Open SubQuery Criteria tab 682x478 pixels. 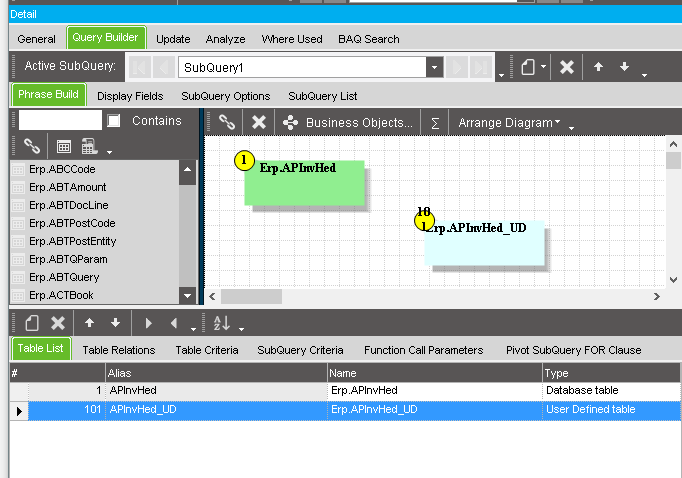[300, 350]
